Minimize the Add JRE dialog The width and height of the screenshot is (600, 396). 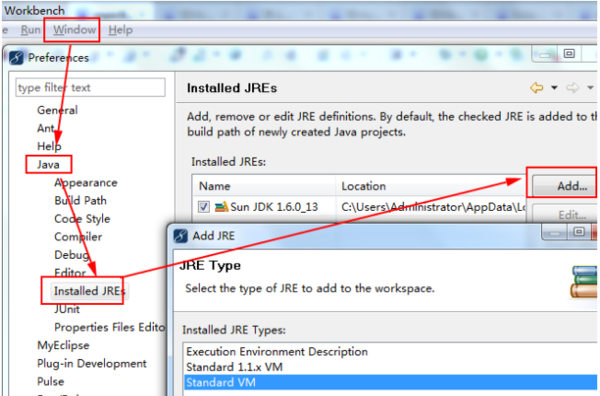click(x=555, y=233)
